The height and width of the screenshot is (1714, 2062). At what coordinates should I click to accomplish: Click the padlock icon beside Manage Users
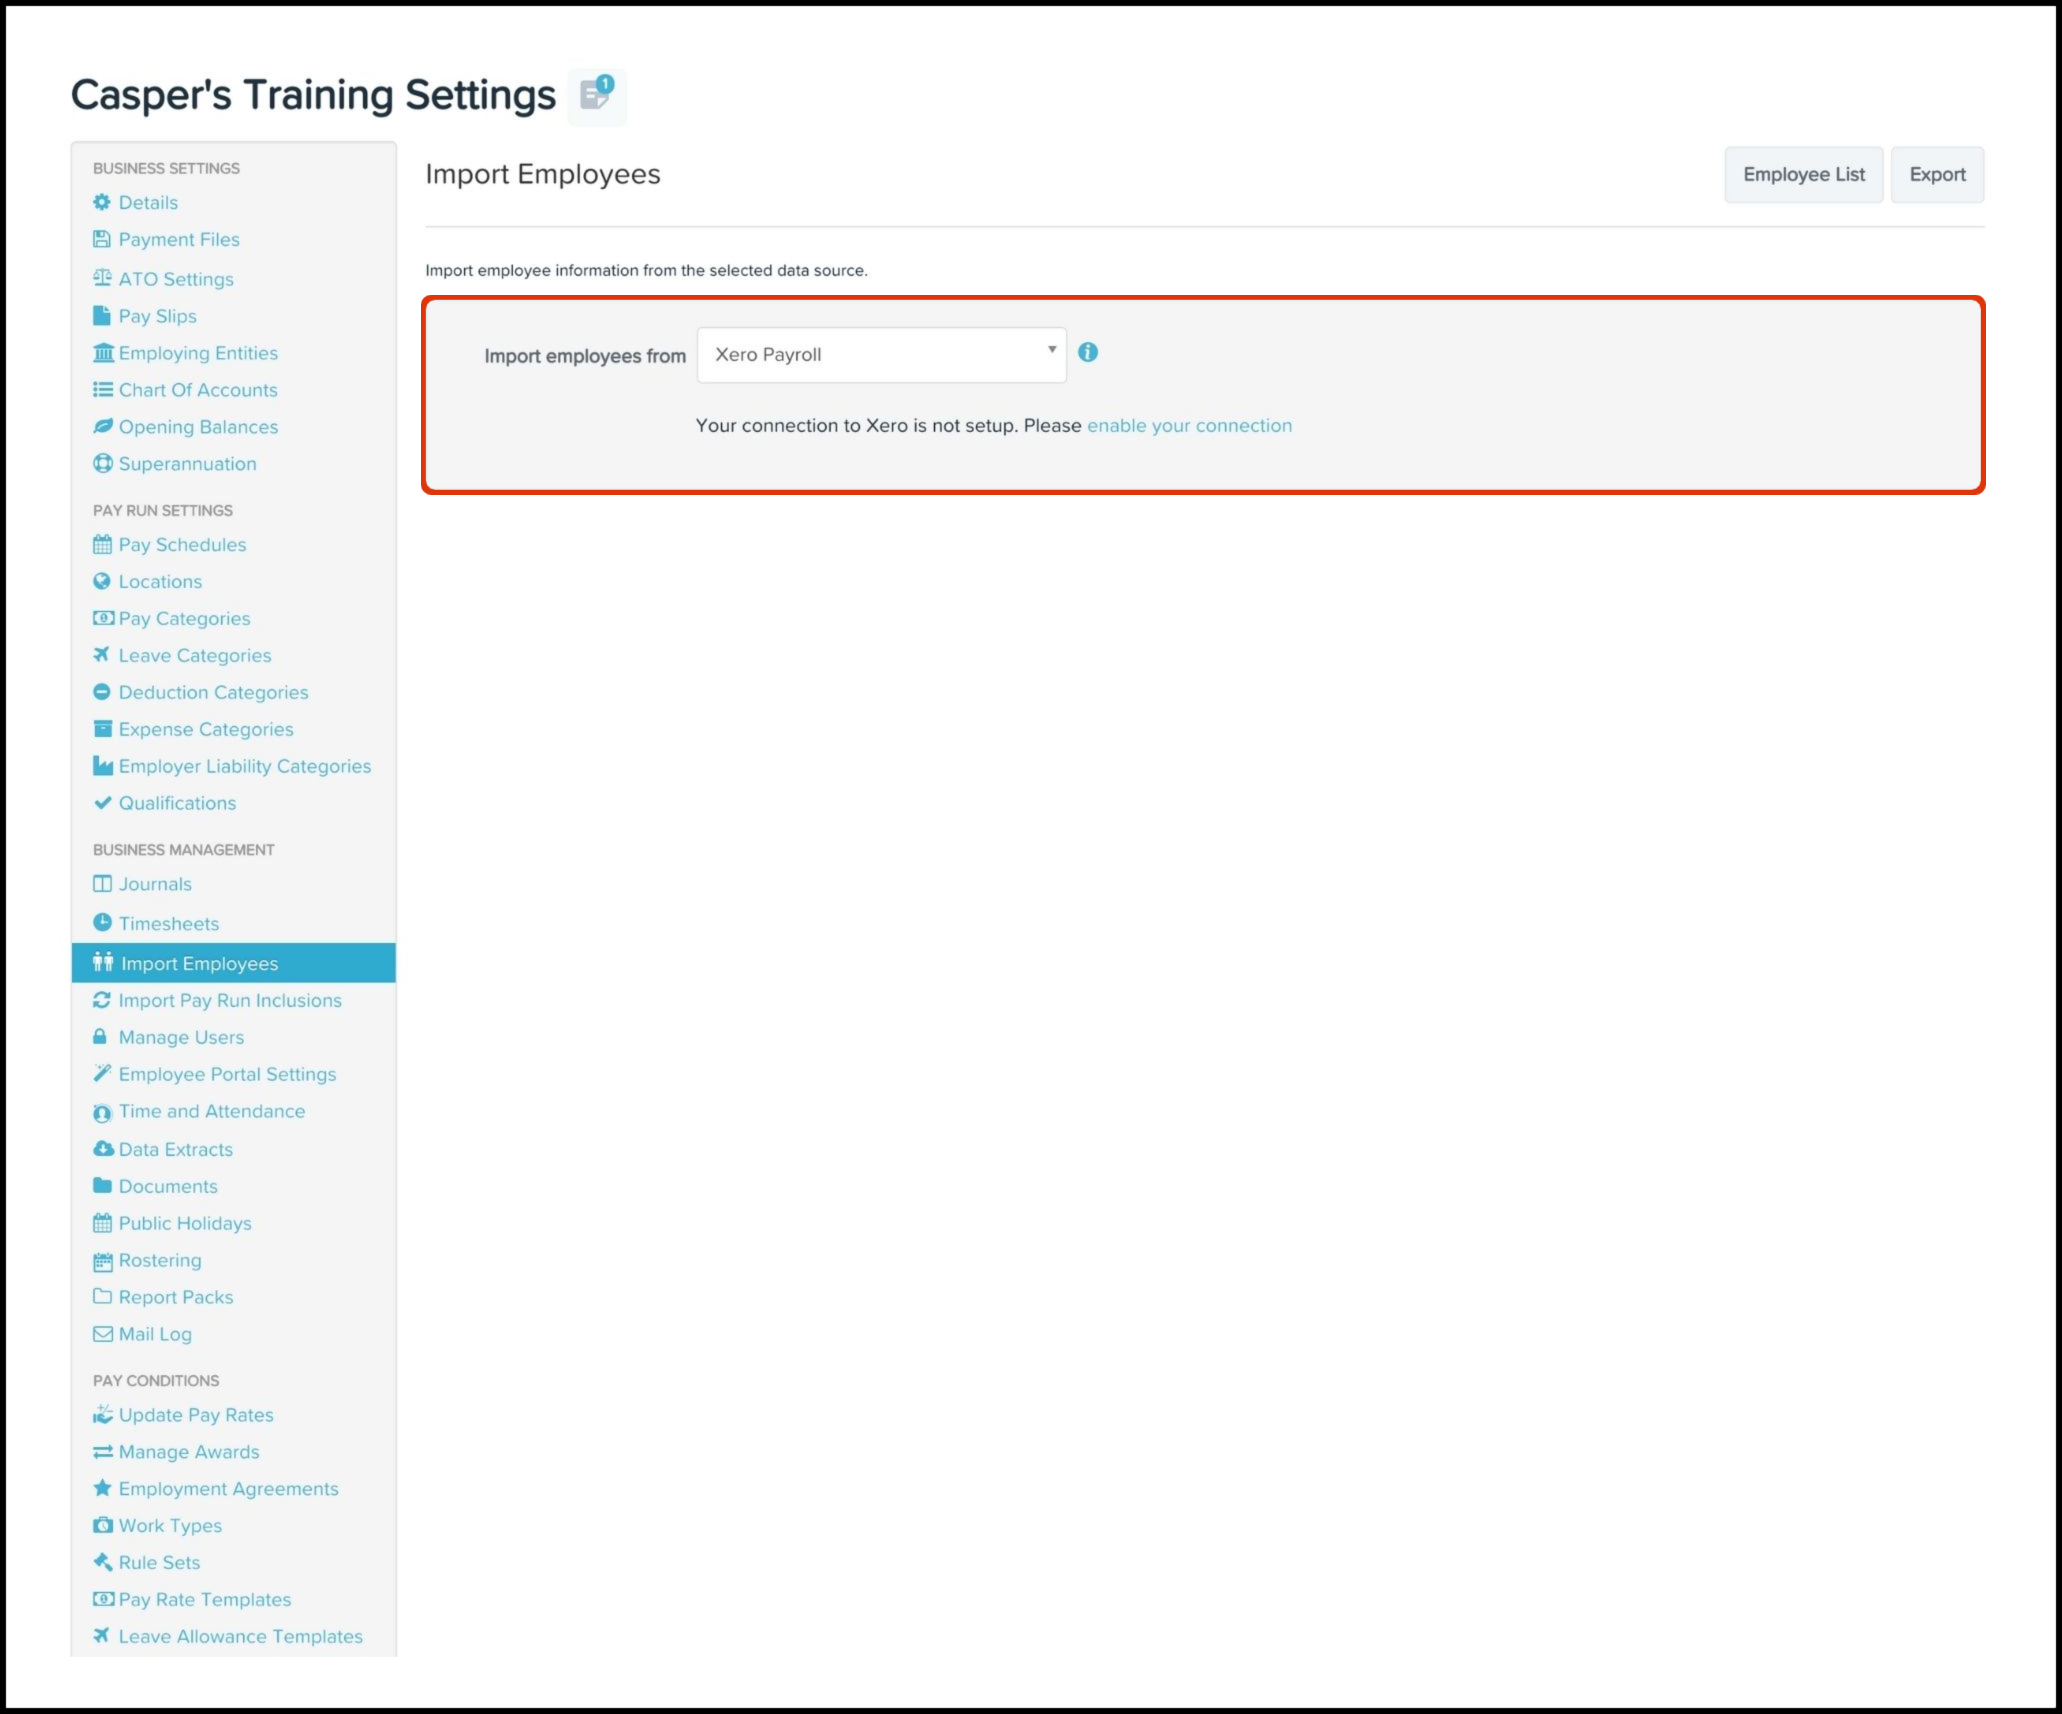pyautogui.click(x=100, y=1036)
